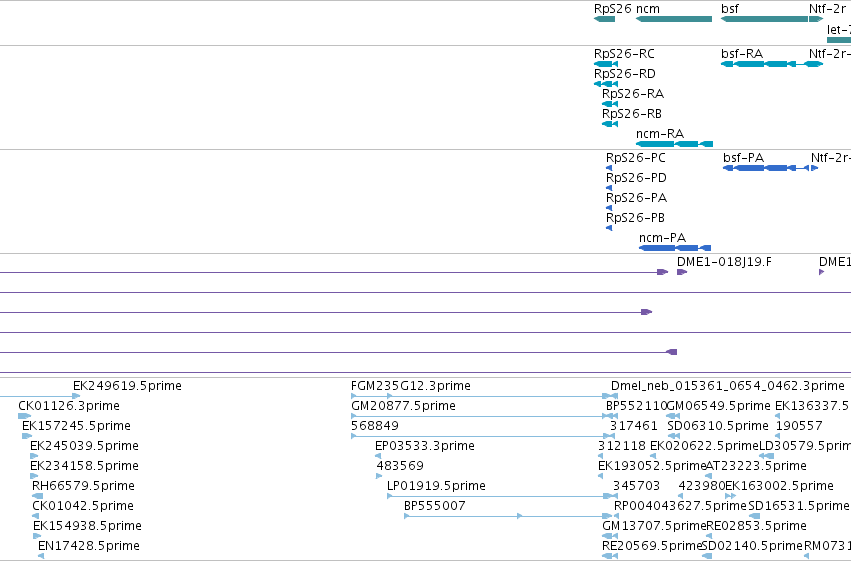Viewport: 851px width, 561px height.
Task: Select EST CK01042.5prime
Action: click(x=82, y=506)
